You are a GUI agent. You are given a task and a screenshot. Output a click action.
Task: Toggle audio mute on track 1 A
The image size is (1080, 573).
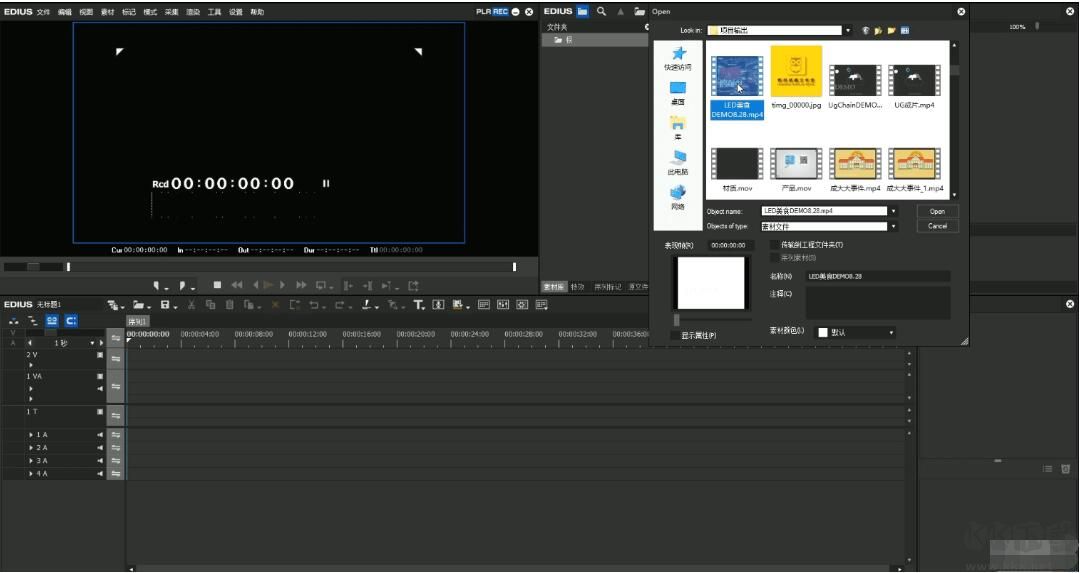coord(100,435)
